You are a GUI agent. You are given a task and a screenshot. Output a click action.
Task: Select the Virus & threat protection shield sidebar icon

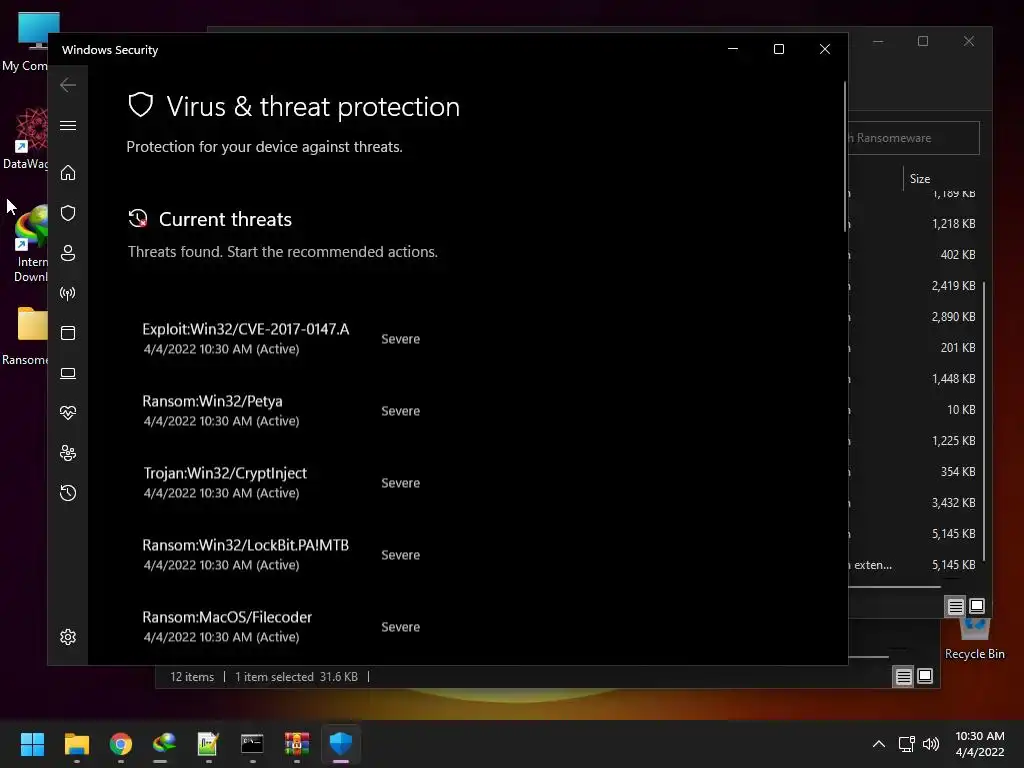click(68, 213)
